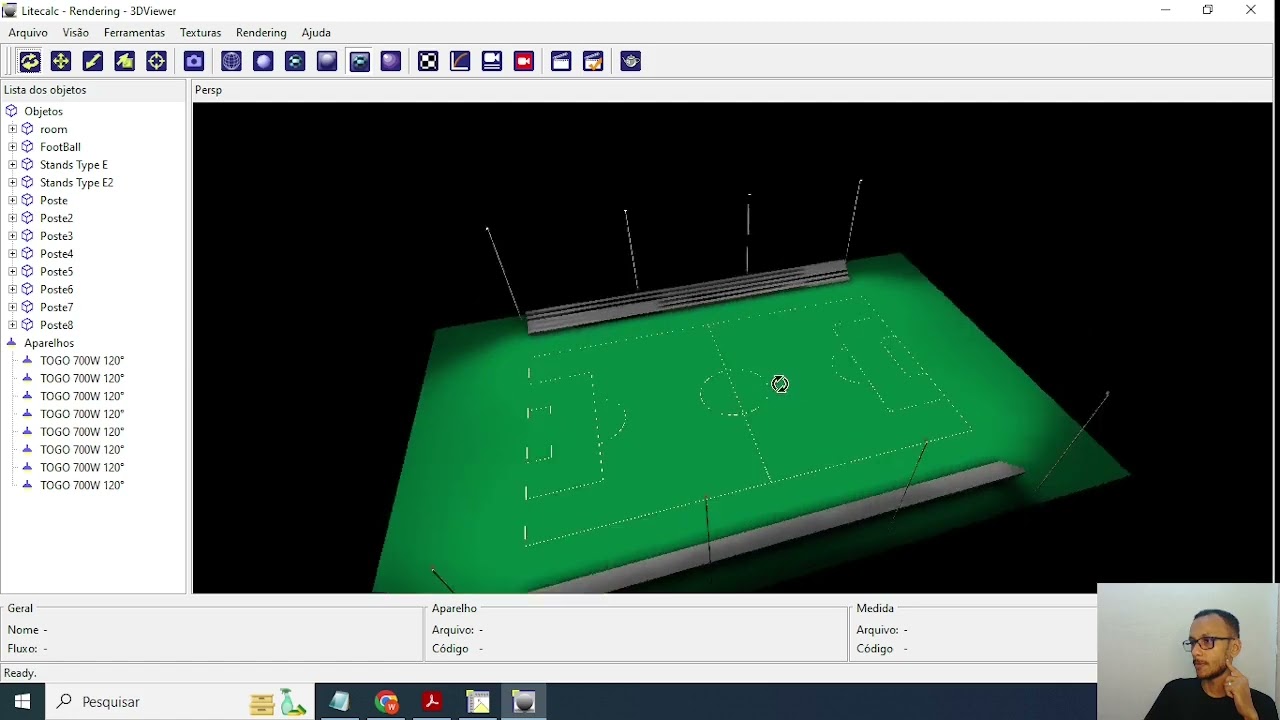Open Adobe Acrobat from the taskbar
Viewport: 1280px width, 720px height.
click(432, 702)
